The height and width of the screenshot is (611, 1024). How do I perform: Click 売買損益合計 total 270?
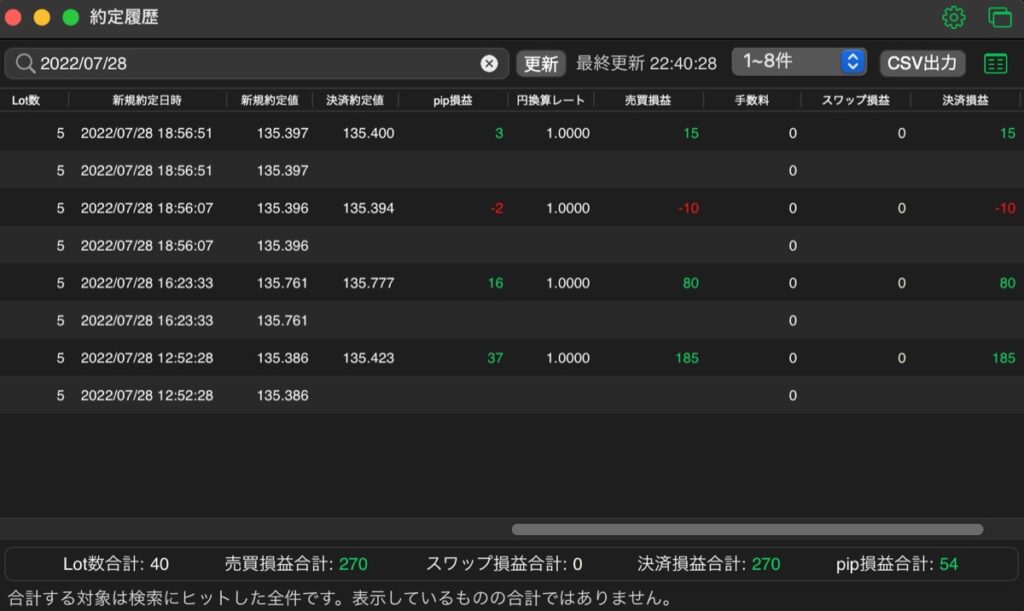point(353,564)
